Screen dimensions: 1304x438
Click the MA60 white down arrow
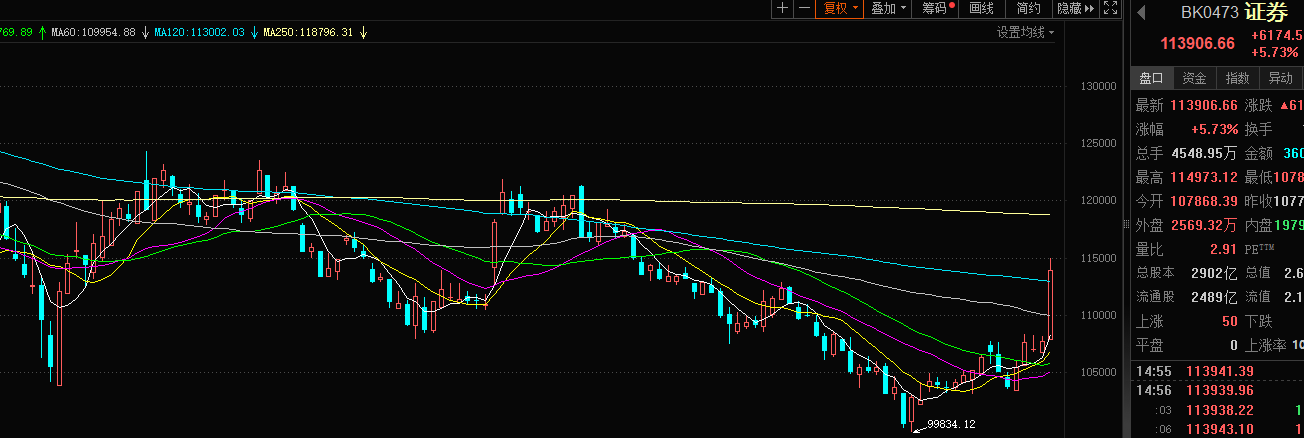click(x=145, y=32)
